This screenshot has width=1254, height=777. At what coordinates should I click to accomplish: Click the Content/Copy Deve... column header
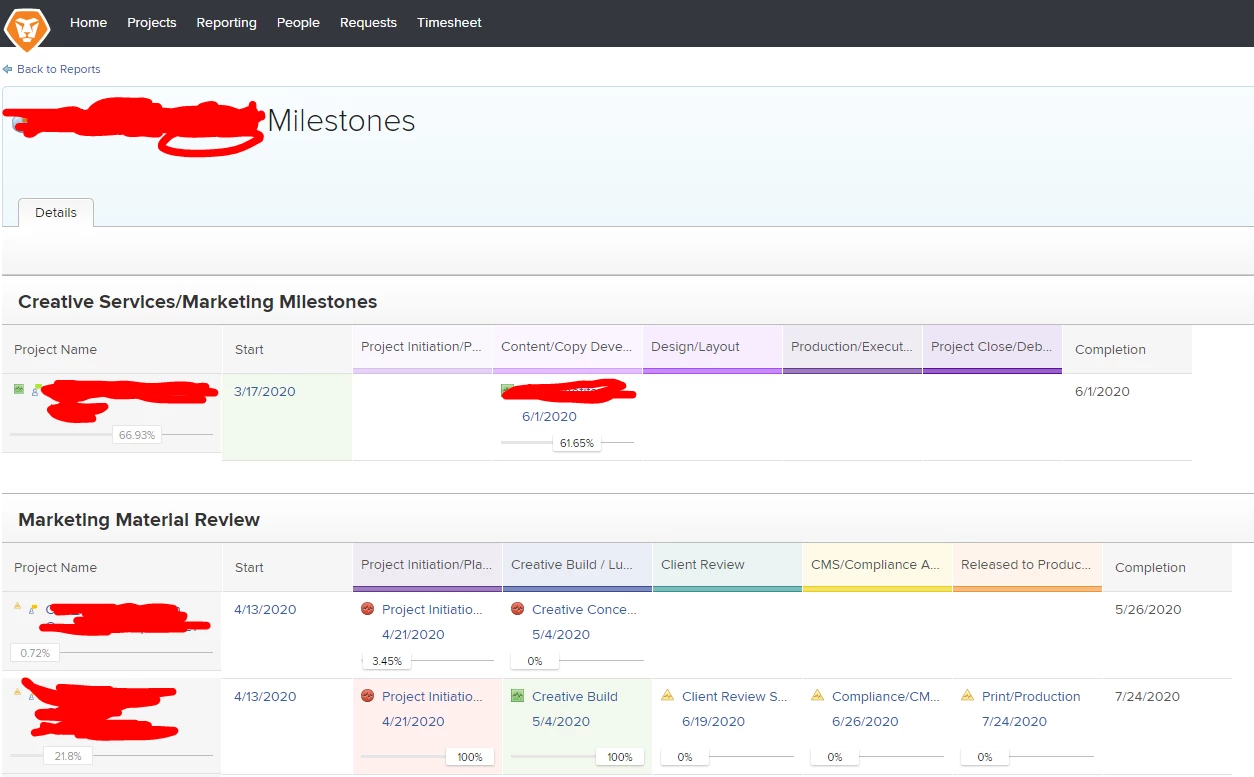coord(567,349)
